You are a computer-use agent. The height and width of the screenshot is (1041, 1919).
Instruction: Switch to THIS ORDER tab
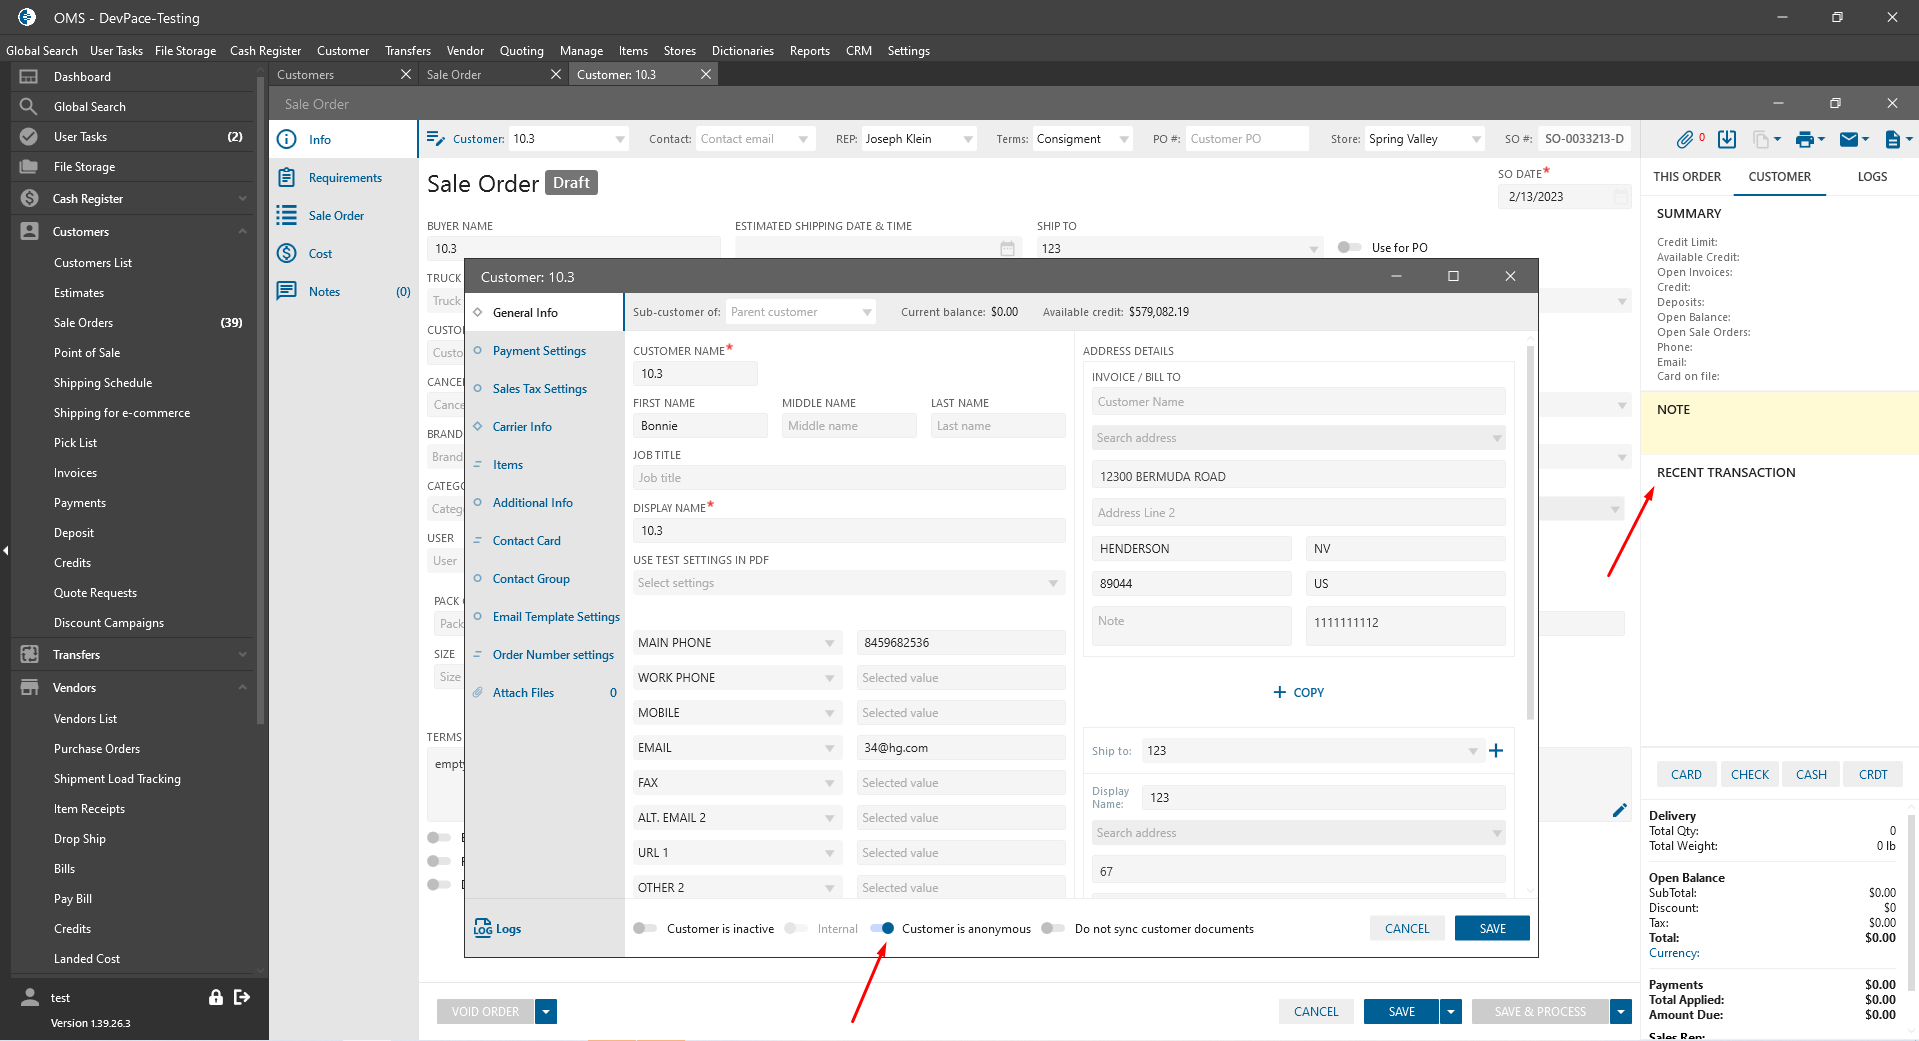click(x=1687, y=177)
